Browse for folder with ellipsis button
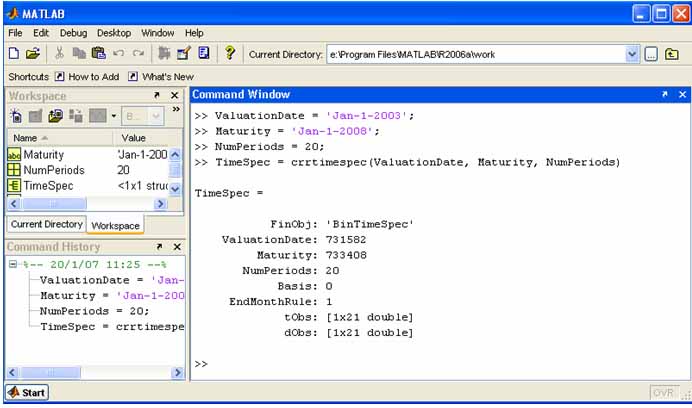Image resolution: width=692 pixels, height=408 pixels. [651, 54]
